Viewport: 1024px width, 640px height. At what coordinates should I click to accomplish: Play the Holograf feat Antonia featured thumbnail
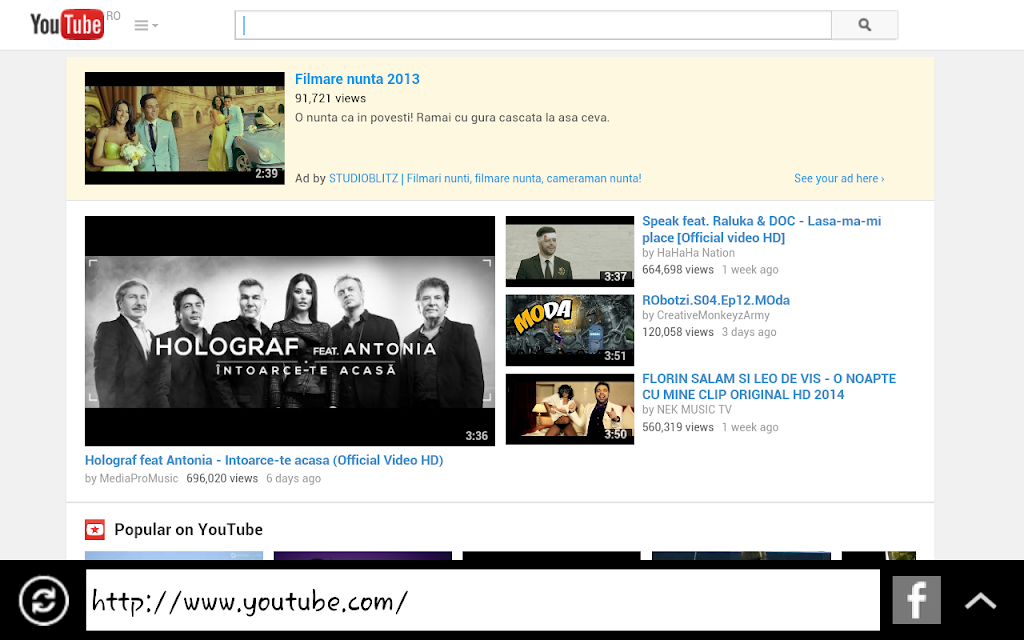coord(290,331)
